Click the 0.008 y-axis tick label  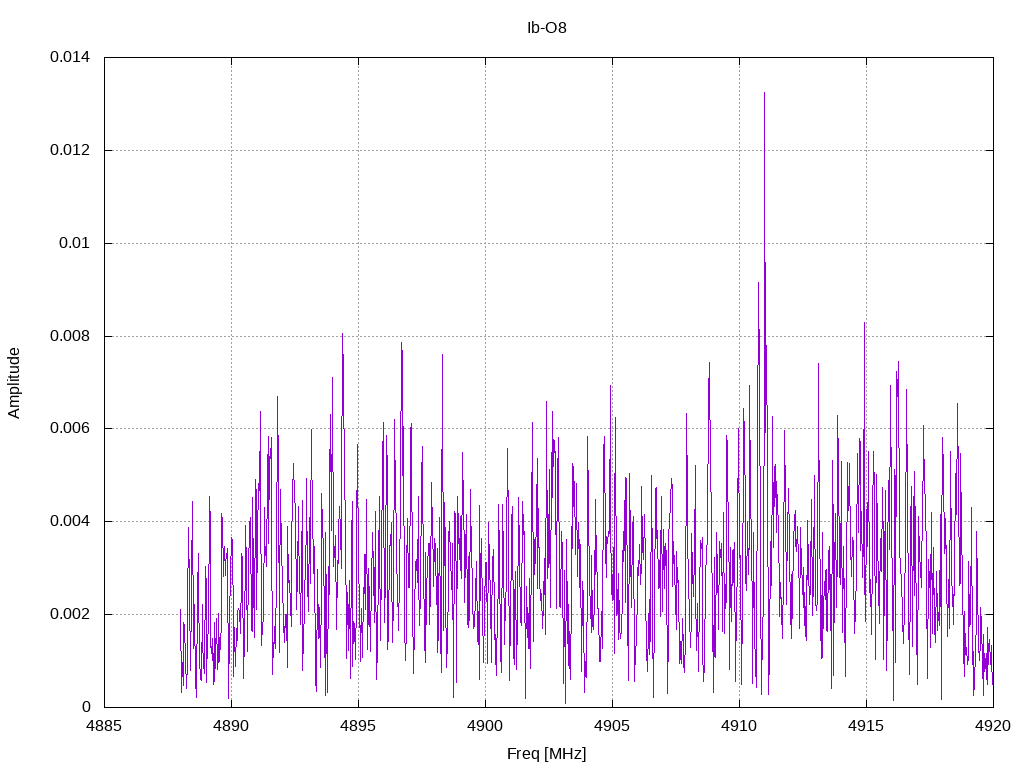coord(70,336)
